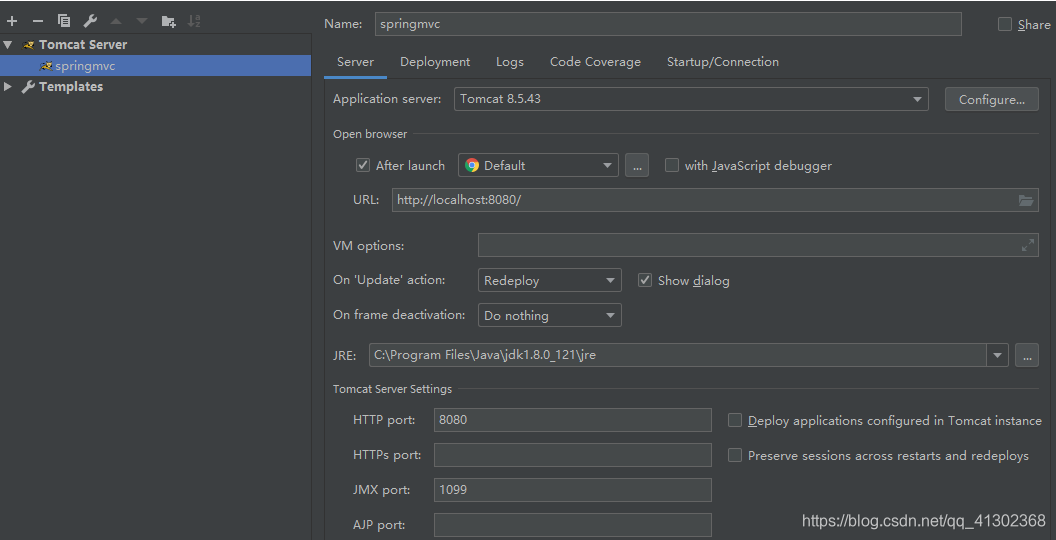Uncheck the After launch checkbox
The image size is (1056, 540).
[362, 165]
